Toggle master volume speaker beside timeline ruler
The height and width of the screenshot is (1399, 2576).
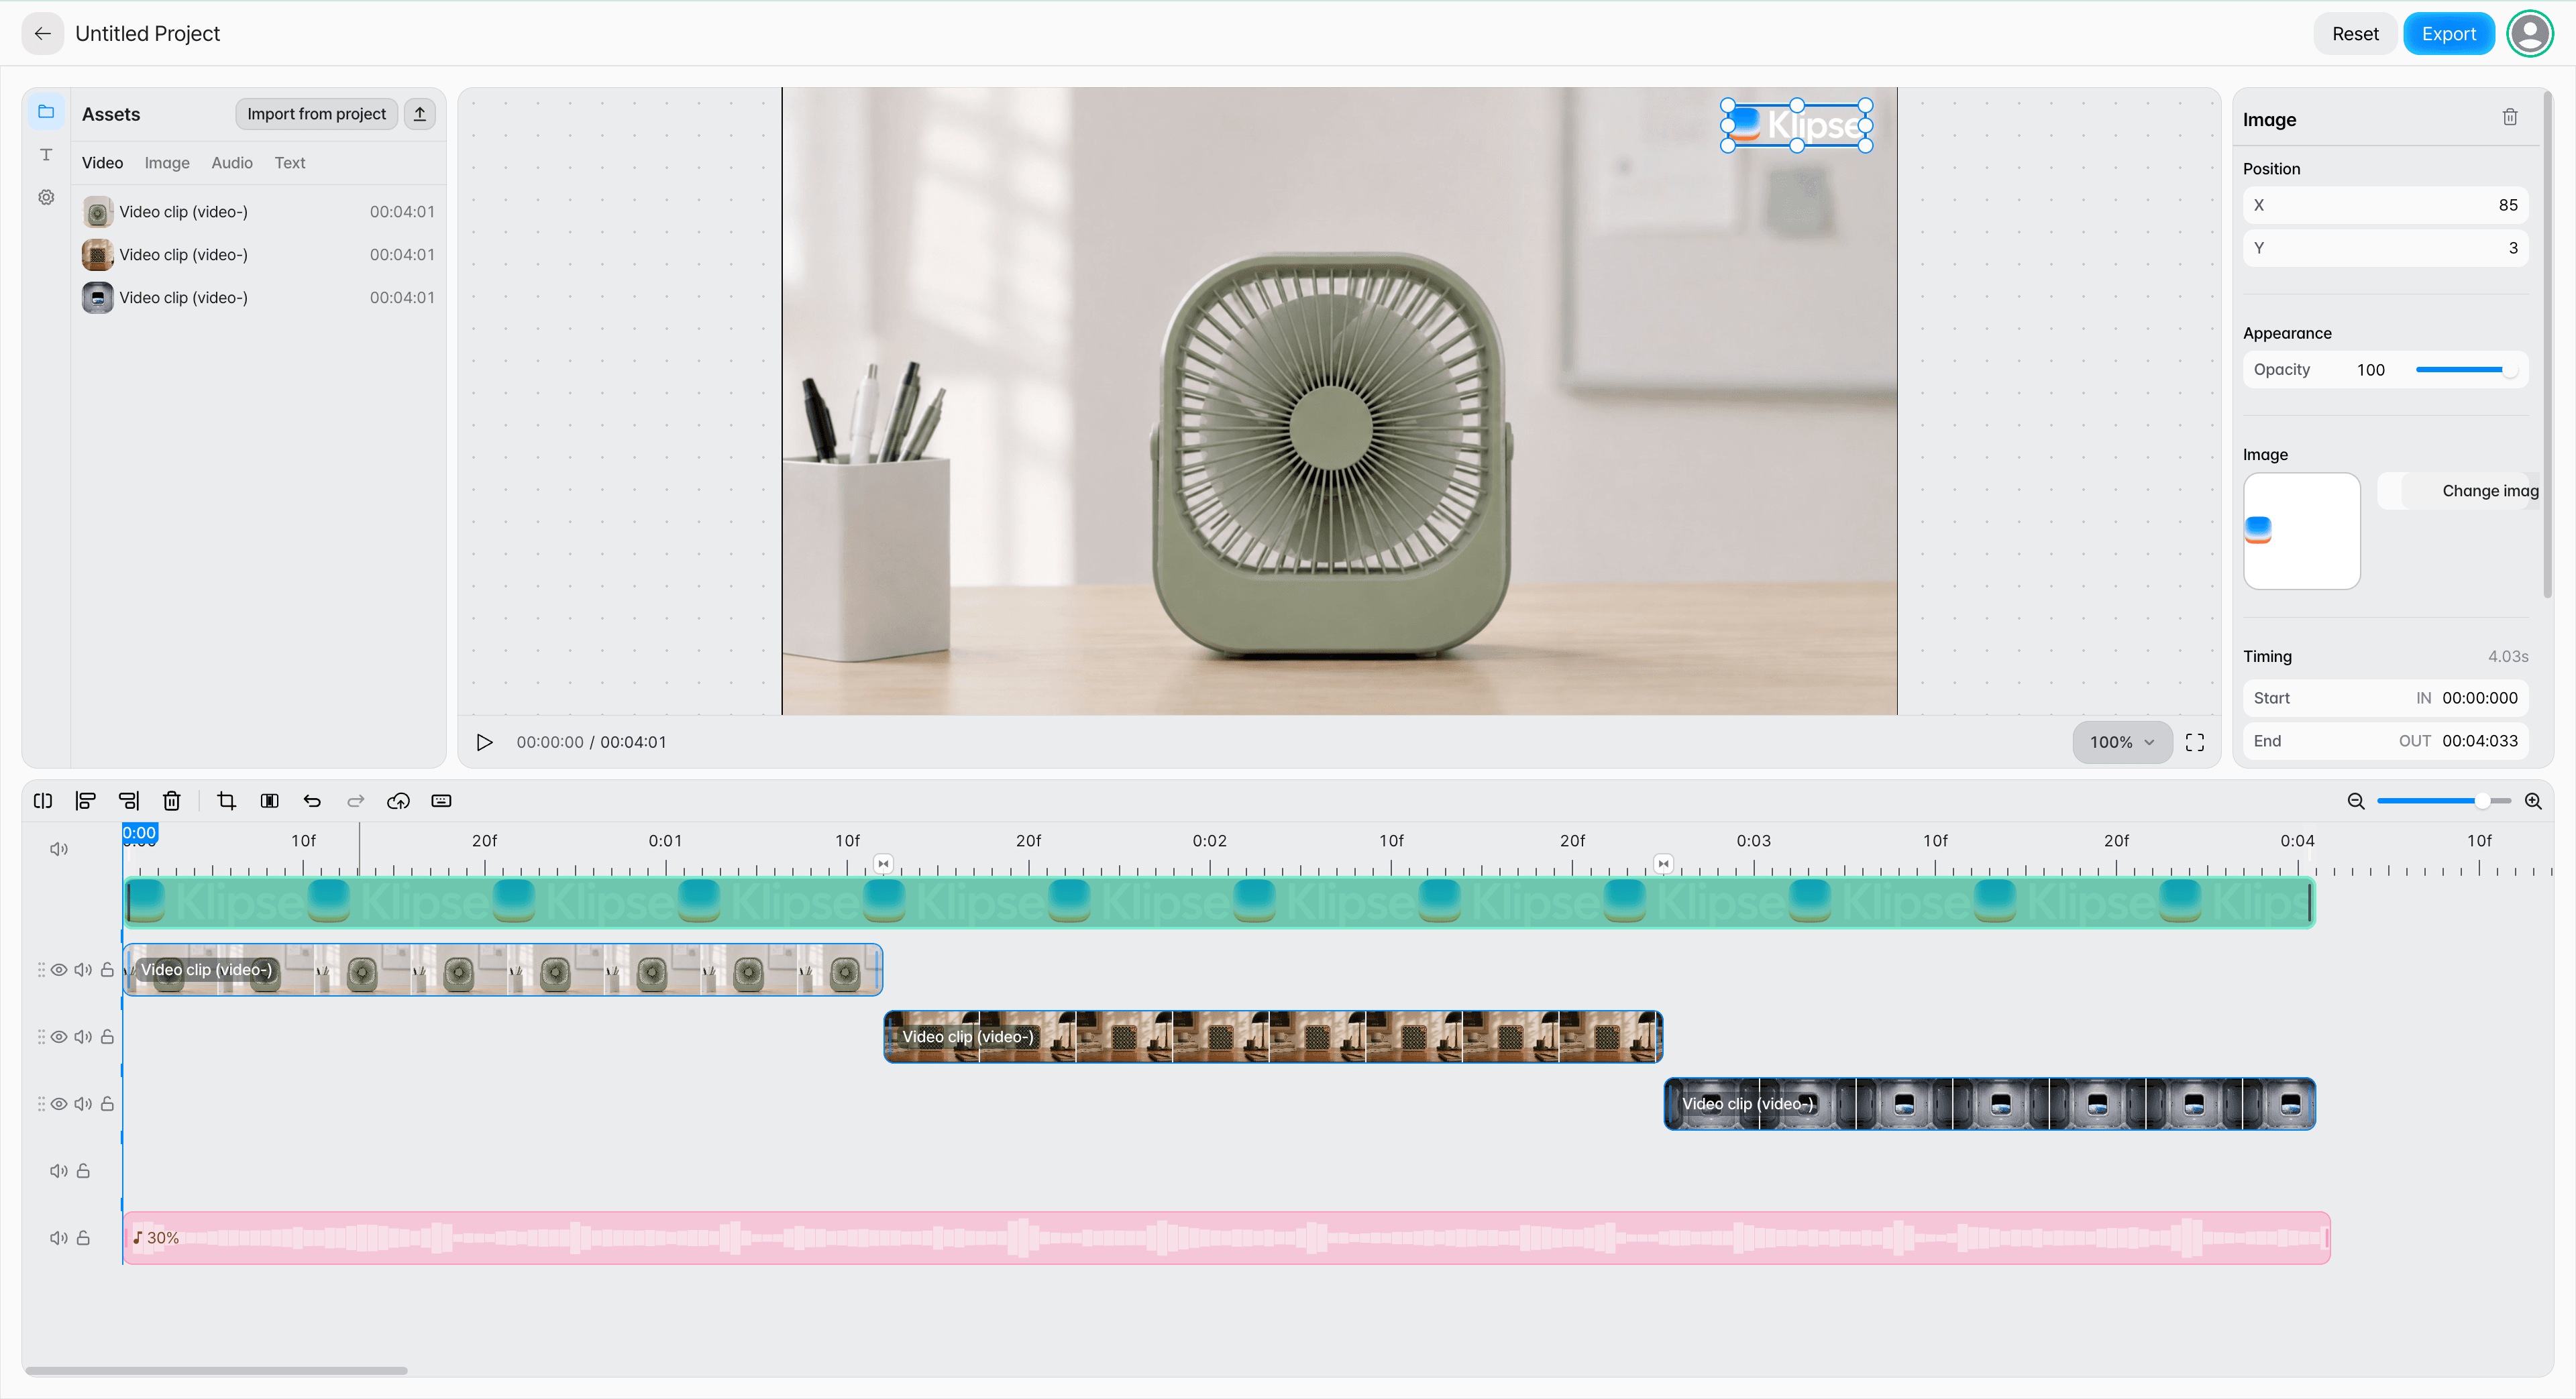coord(59,849)
